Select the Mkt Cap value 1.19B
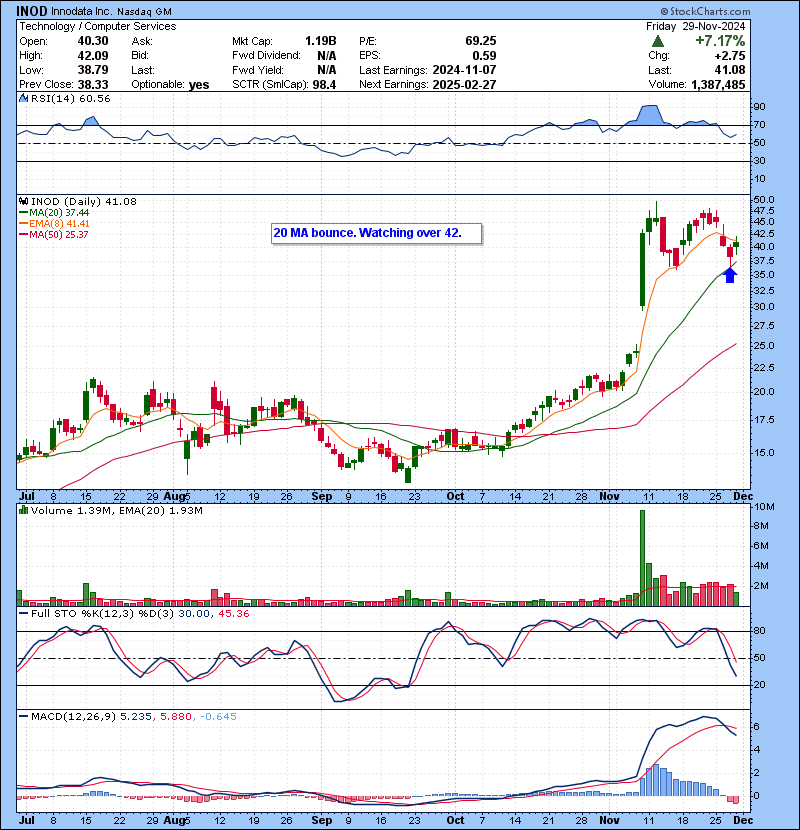This screenshot has height=830, width=800. coord(320,41)
